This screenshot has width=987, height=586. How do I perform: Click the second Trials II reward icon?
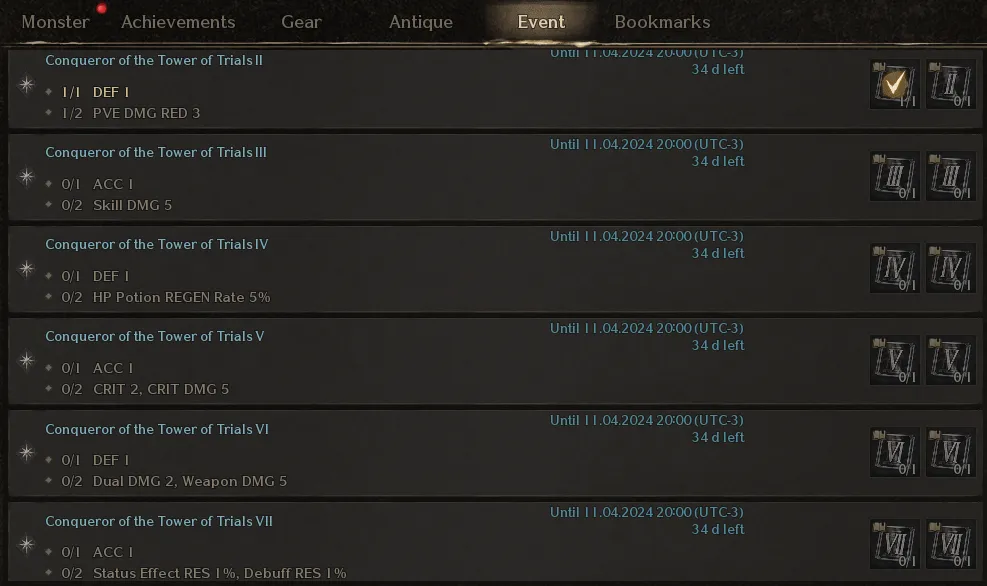pos(950,84)
